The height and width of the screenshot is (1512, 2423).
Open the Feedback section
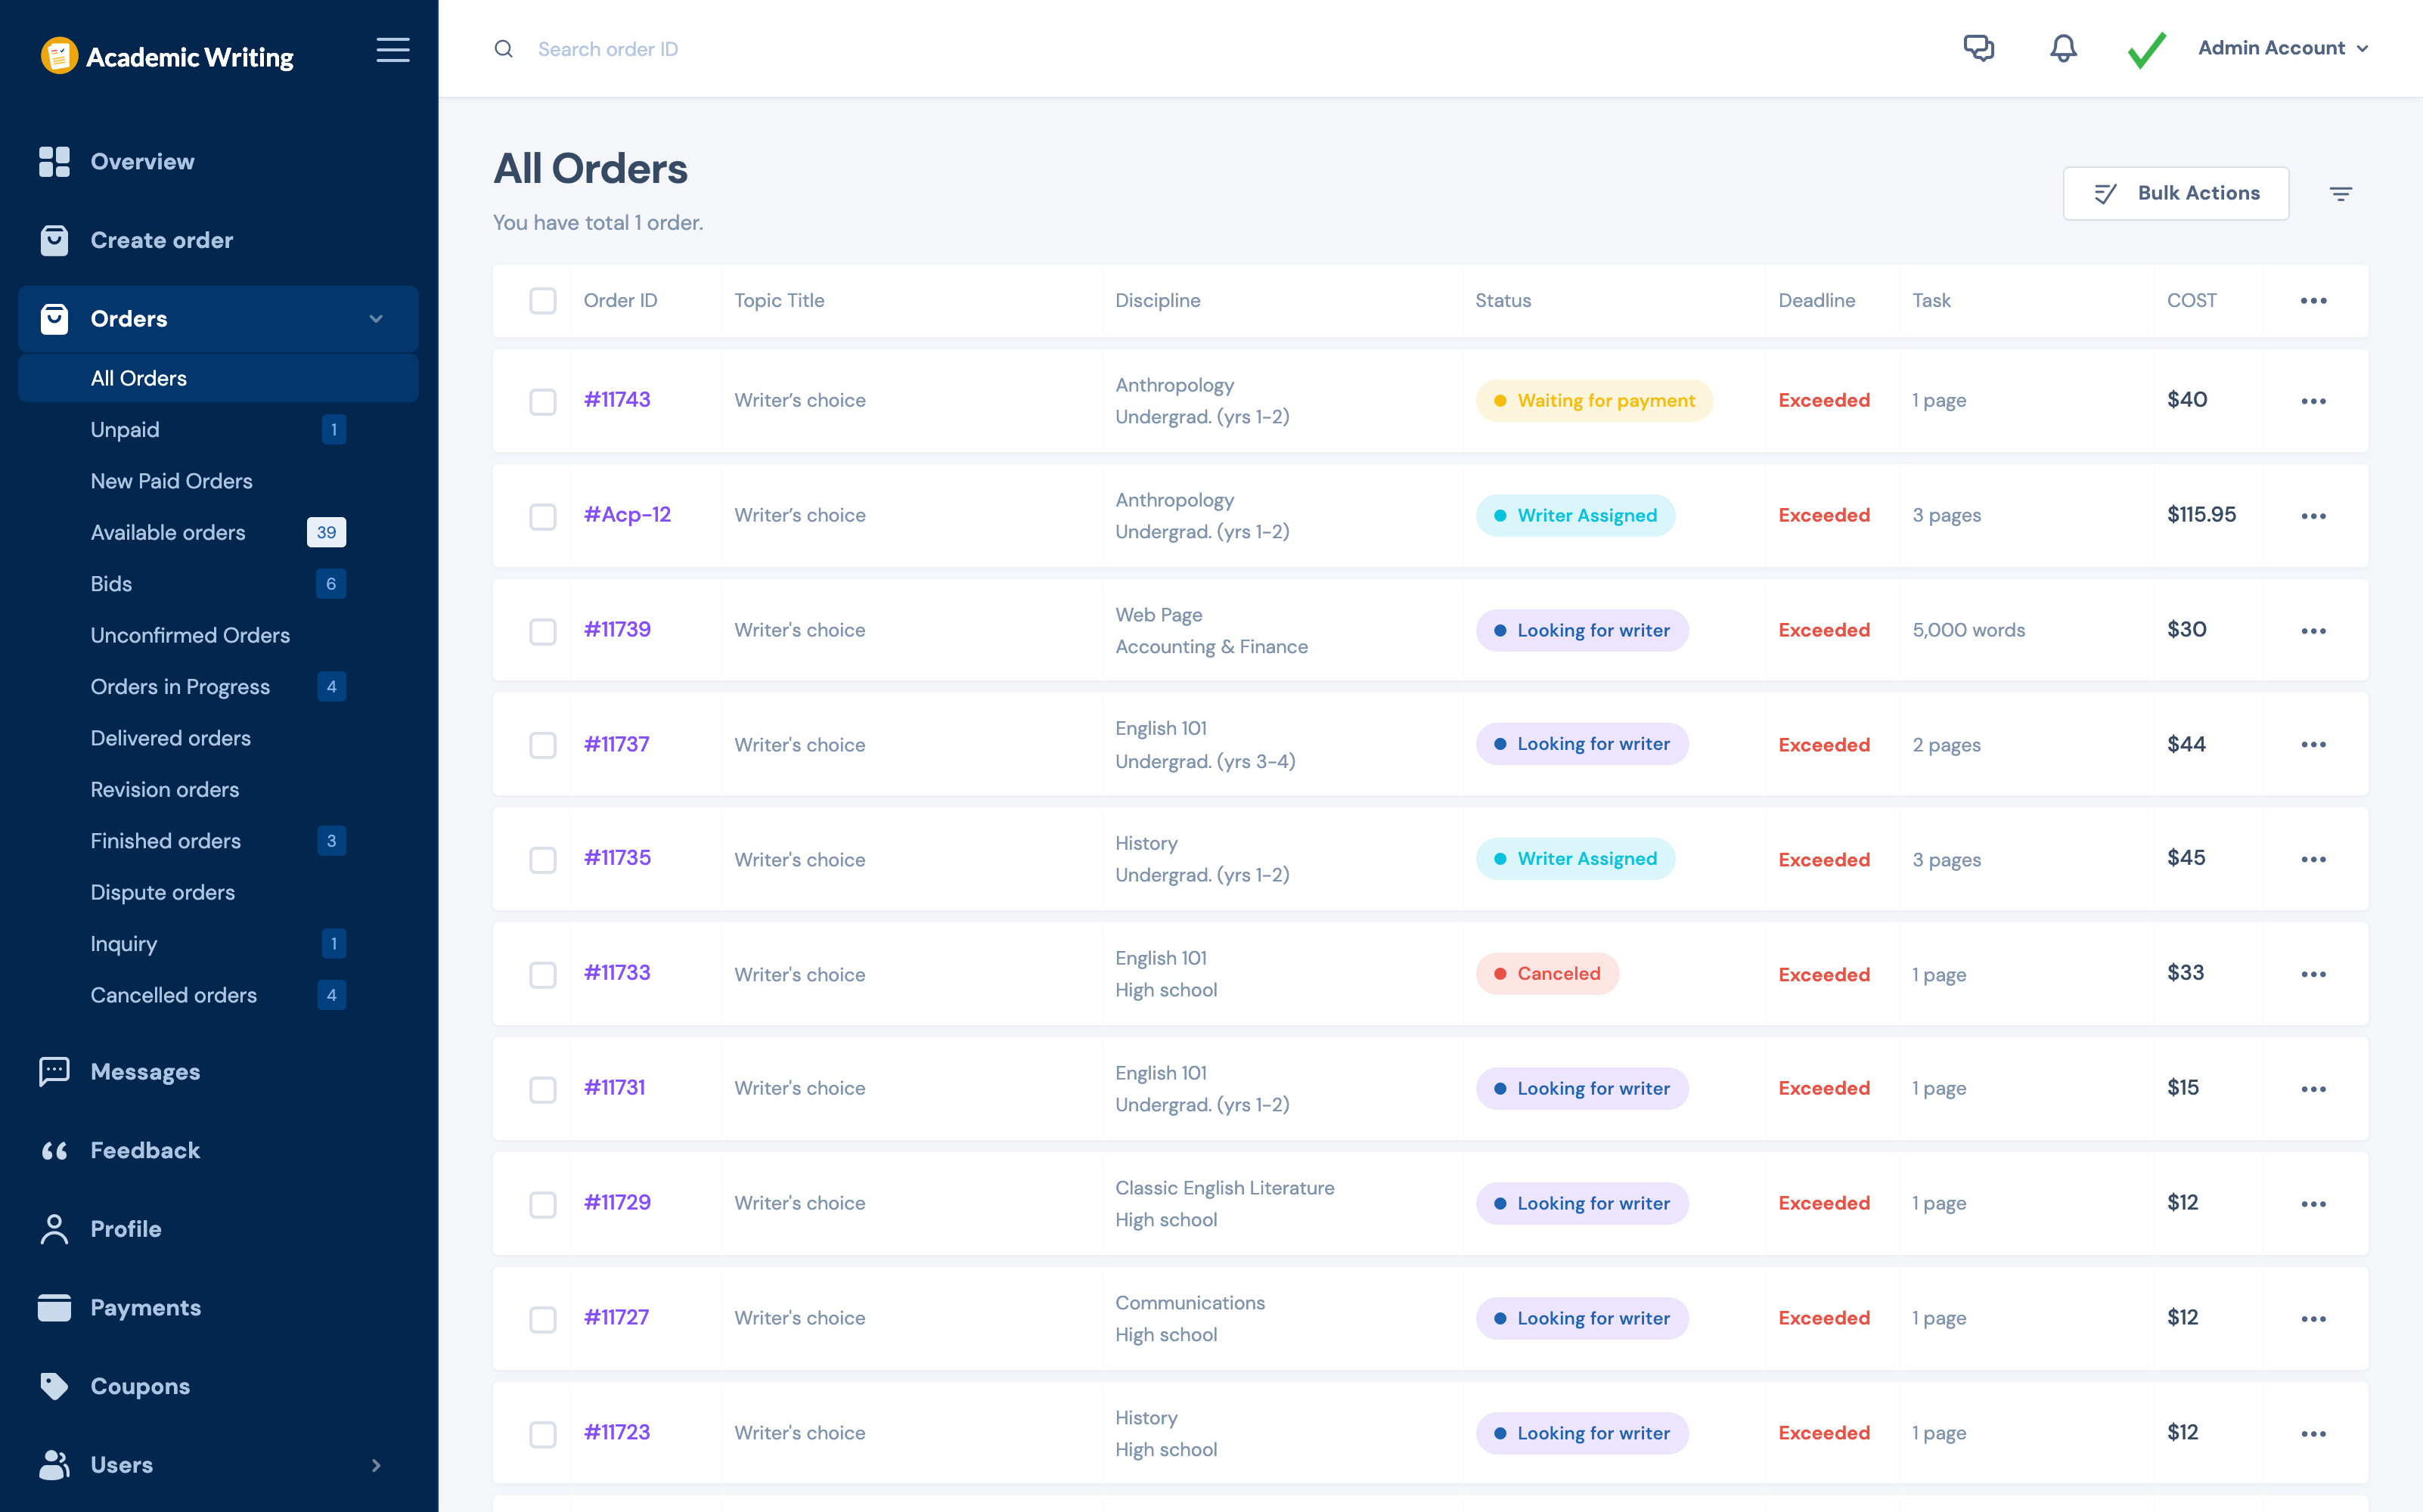pyautogui.click(x=145, y=1150)
